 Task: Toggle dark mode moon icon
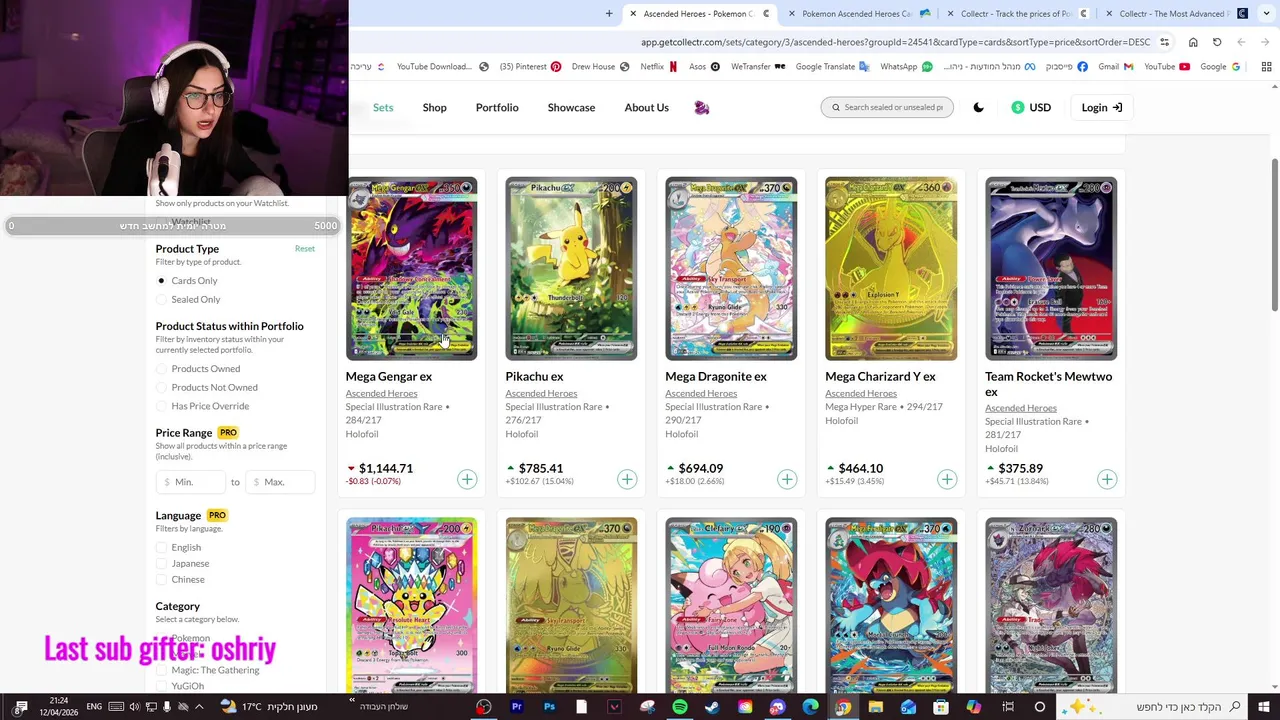pos(978,107)
